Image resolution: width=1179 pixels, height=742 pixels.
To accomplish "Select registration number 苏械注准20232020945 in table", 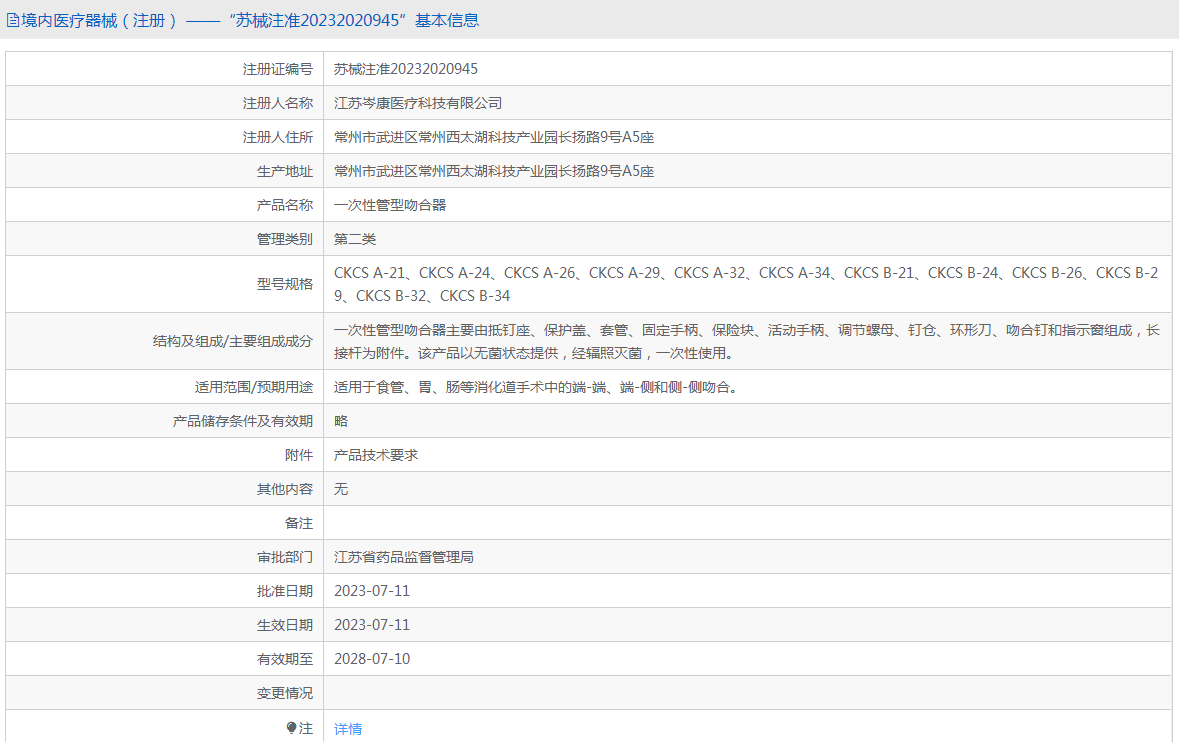I will click(406, 69).
